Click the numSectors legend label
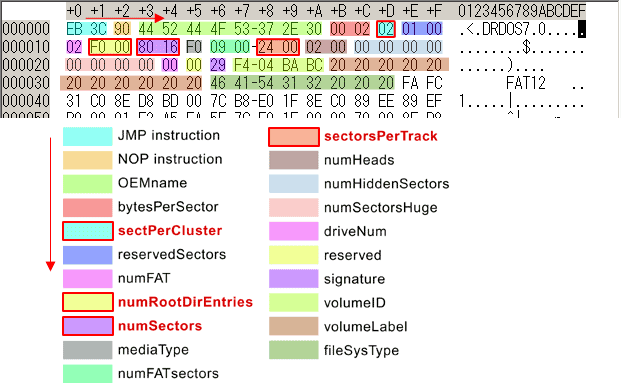The width and height of the screenshot is (621, 389). click(160, 326)
